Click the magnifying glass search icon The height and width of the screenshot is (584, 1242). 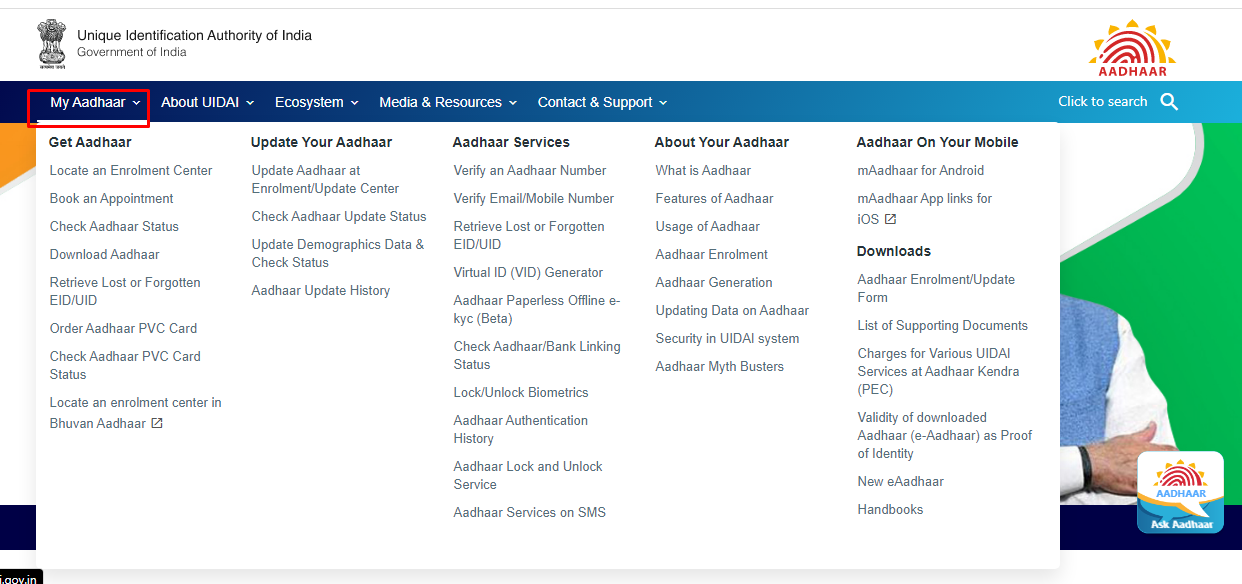click(x=1169, y=102)
